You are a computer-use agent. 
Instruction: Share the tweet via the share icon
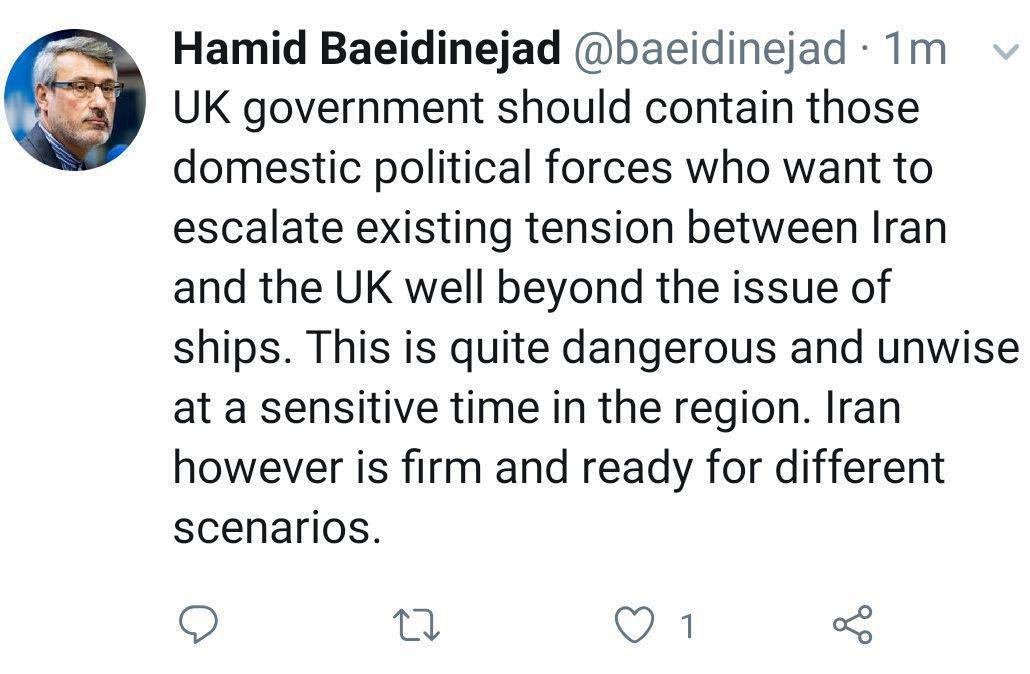click(853, 625)
